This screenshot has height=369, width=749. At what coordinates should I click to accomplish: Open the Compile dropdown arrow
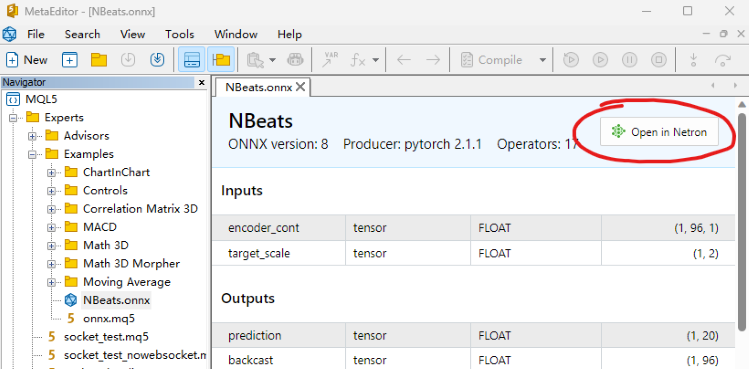pos(542,60)
